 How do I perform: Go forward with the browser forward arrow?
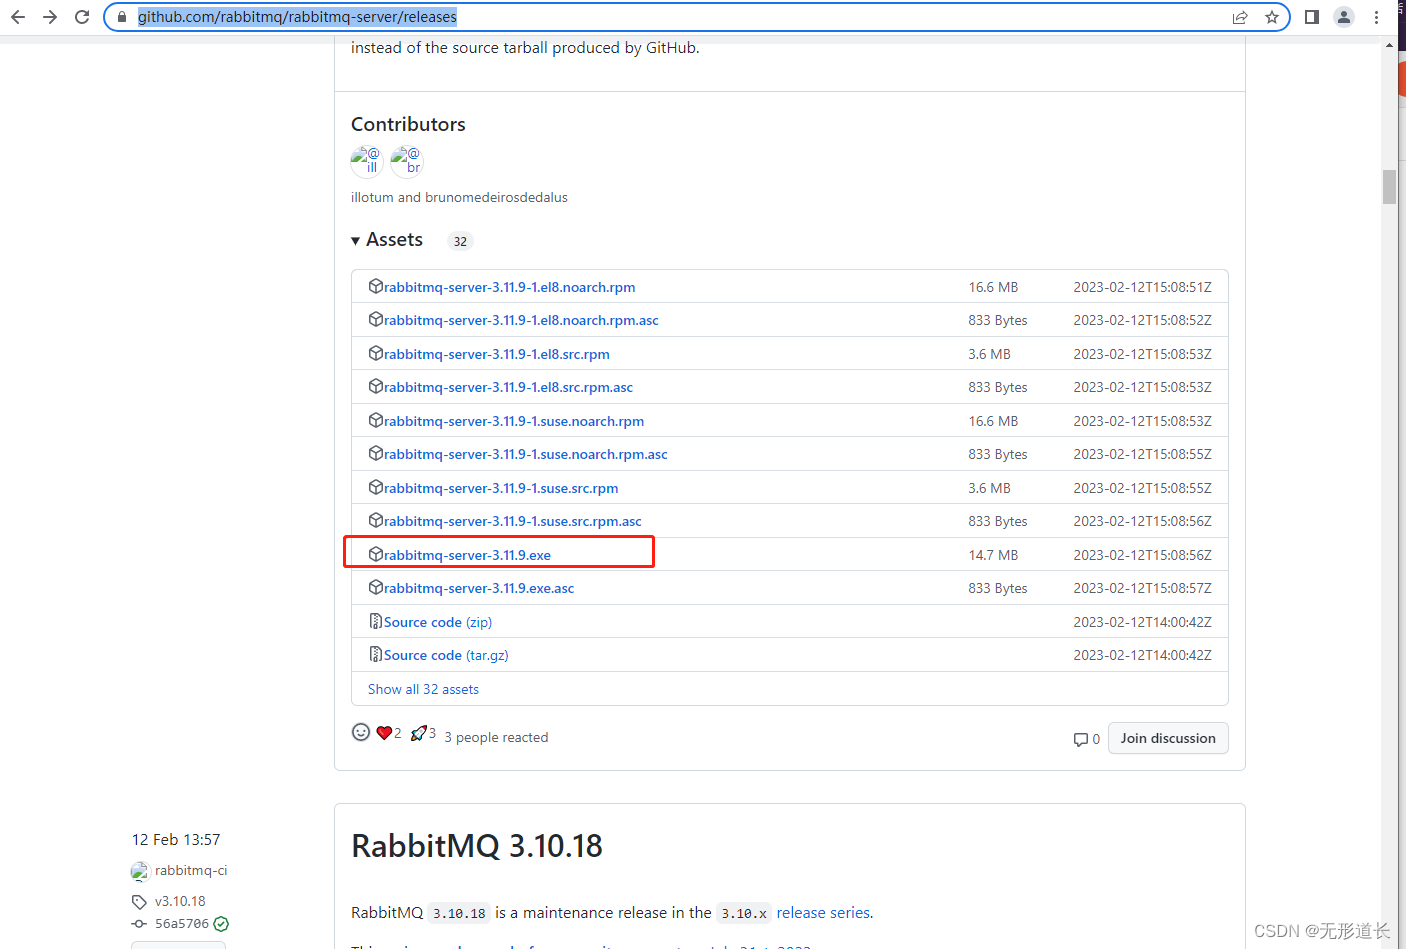point(50,17)
